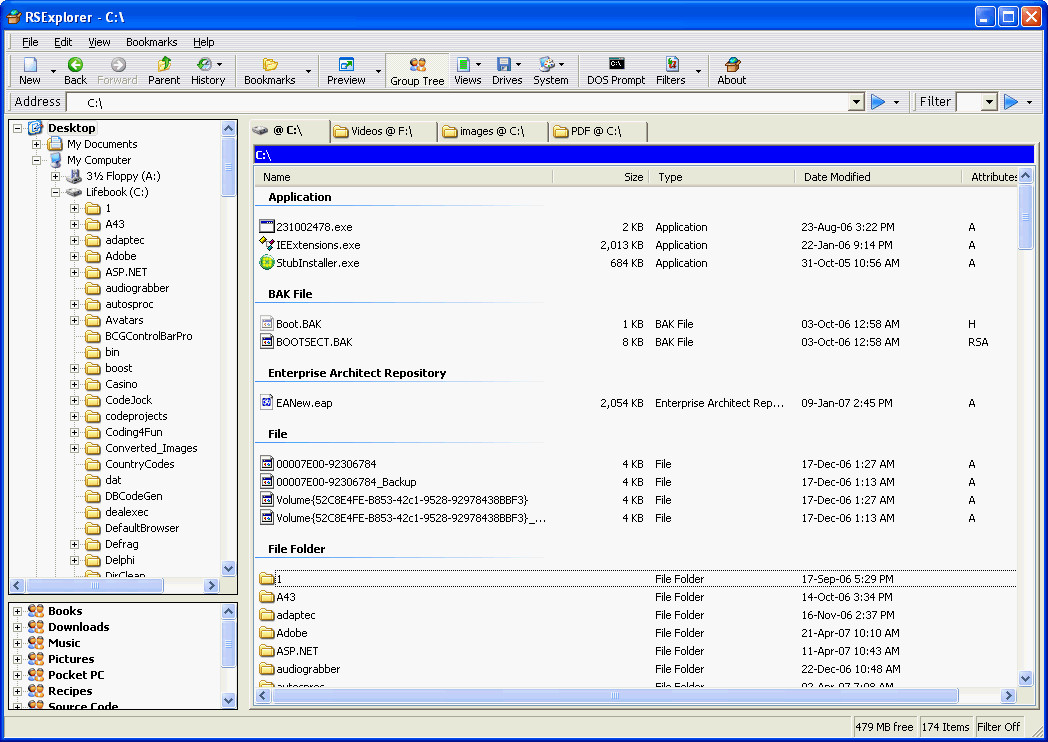Click the file list scroll down arrow
Screen dimensions: 1048x742
tap(1025, 678)
